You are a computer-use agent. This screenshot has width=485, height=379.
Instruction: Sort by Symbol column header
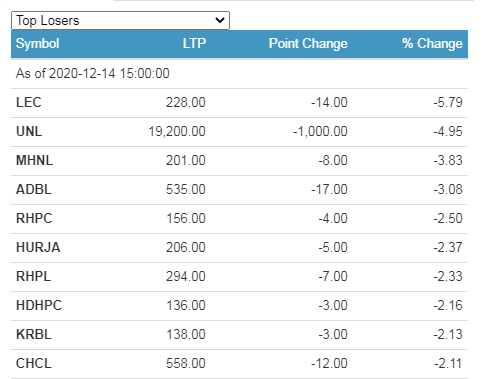[38, 44]
